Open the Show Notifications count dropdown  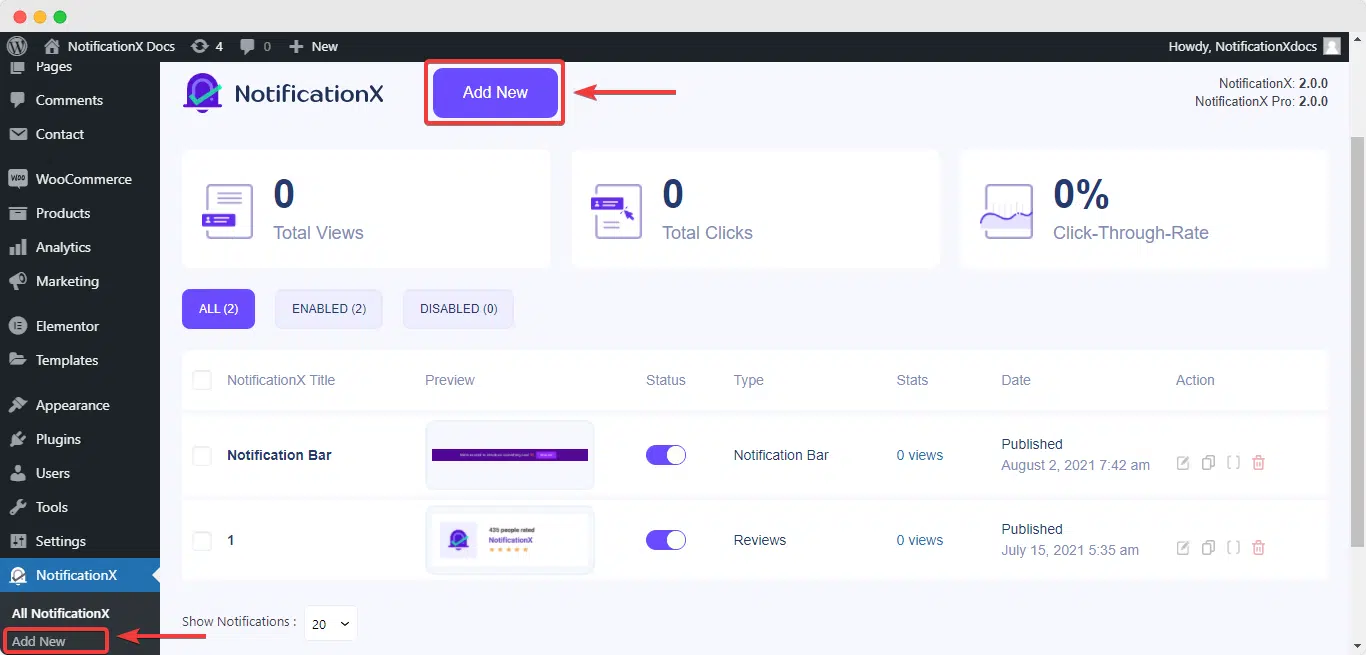(x=330, y=623)
